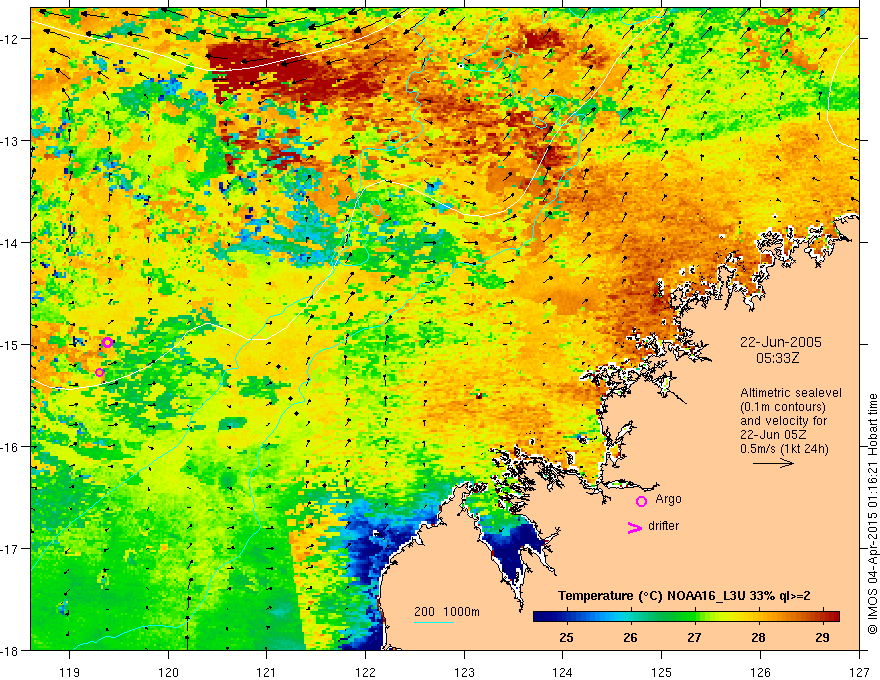Click the 'drifter' legend label
880x680 pixels.
[x=663, y=526]
